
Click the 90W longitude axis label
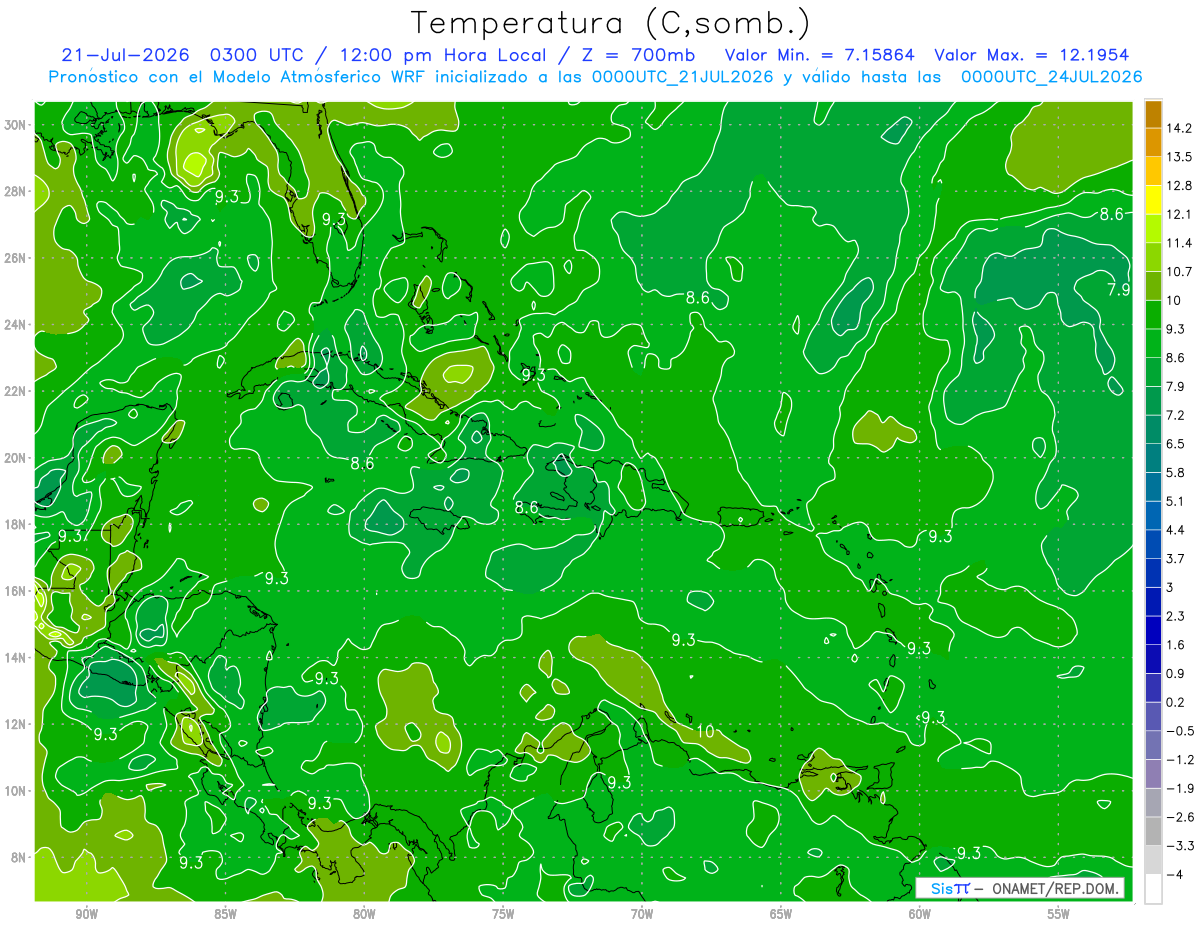(86, 915)
